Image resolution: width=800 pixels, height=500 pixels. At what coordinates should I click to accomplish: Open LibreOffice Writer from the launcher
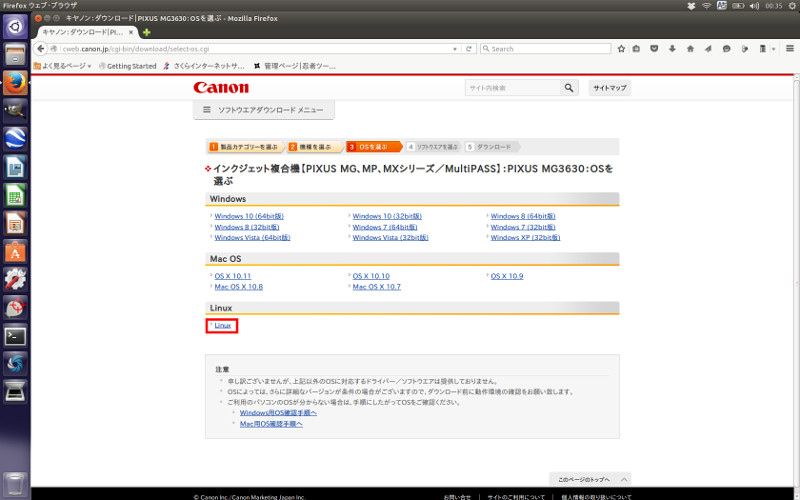tap(15, 167)
